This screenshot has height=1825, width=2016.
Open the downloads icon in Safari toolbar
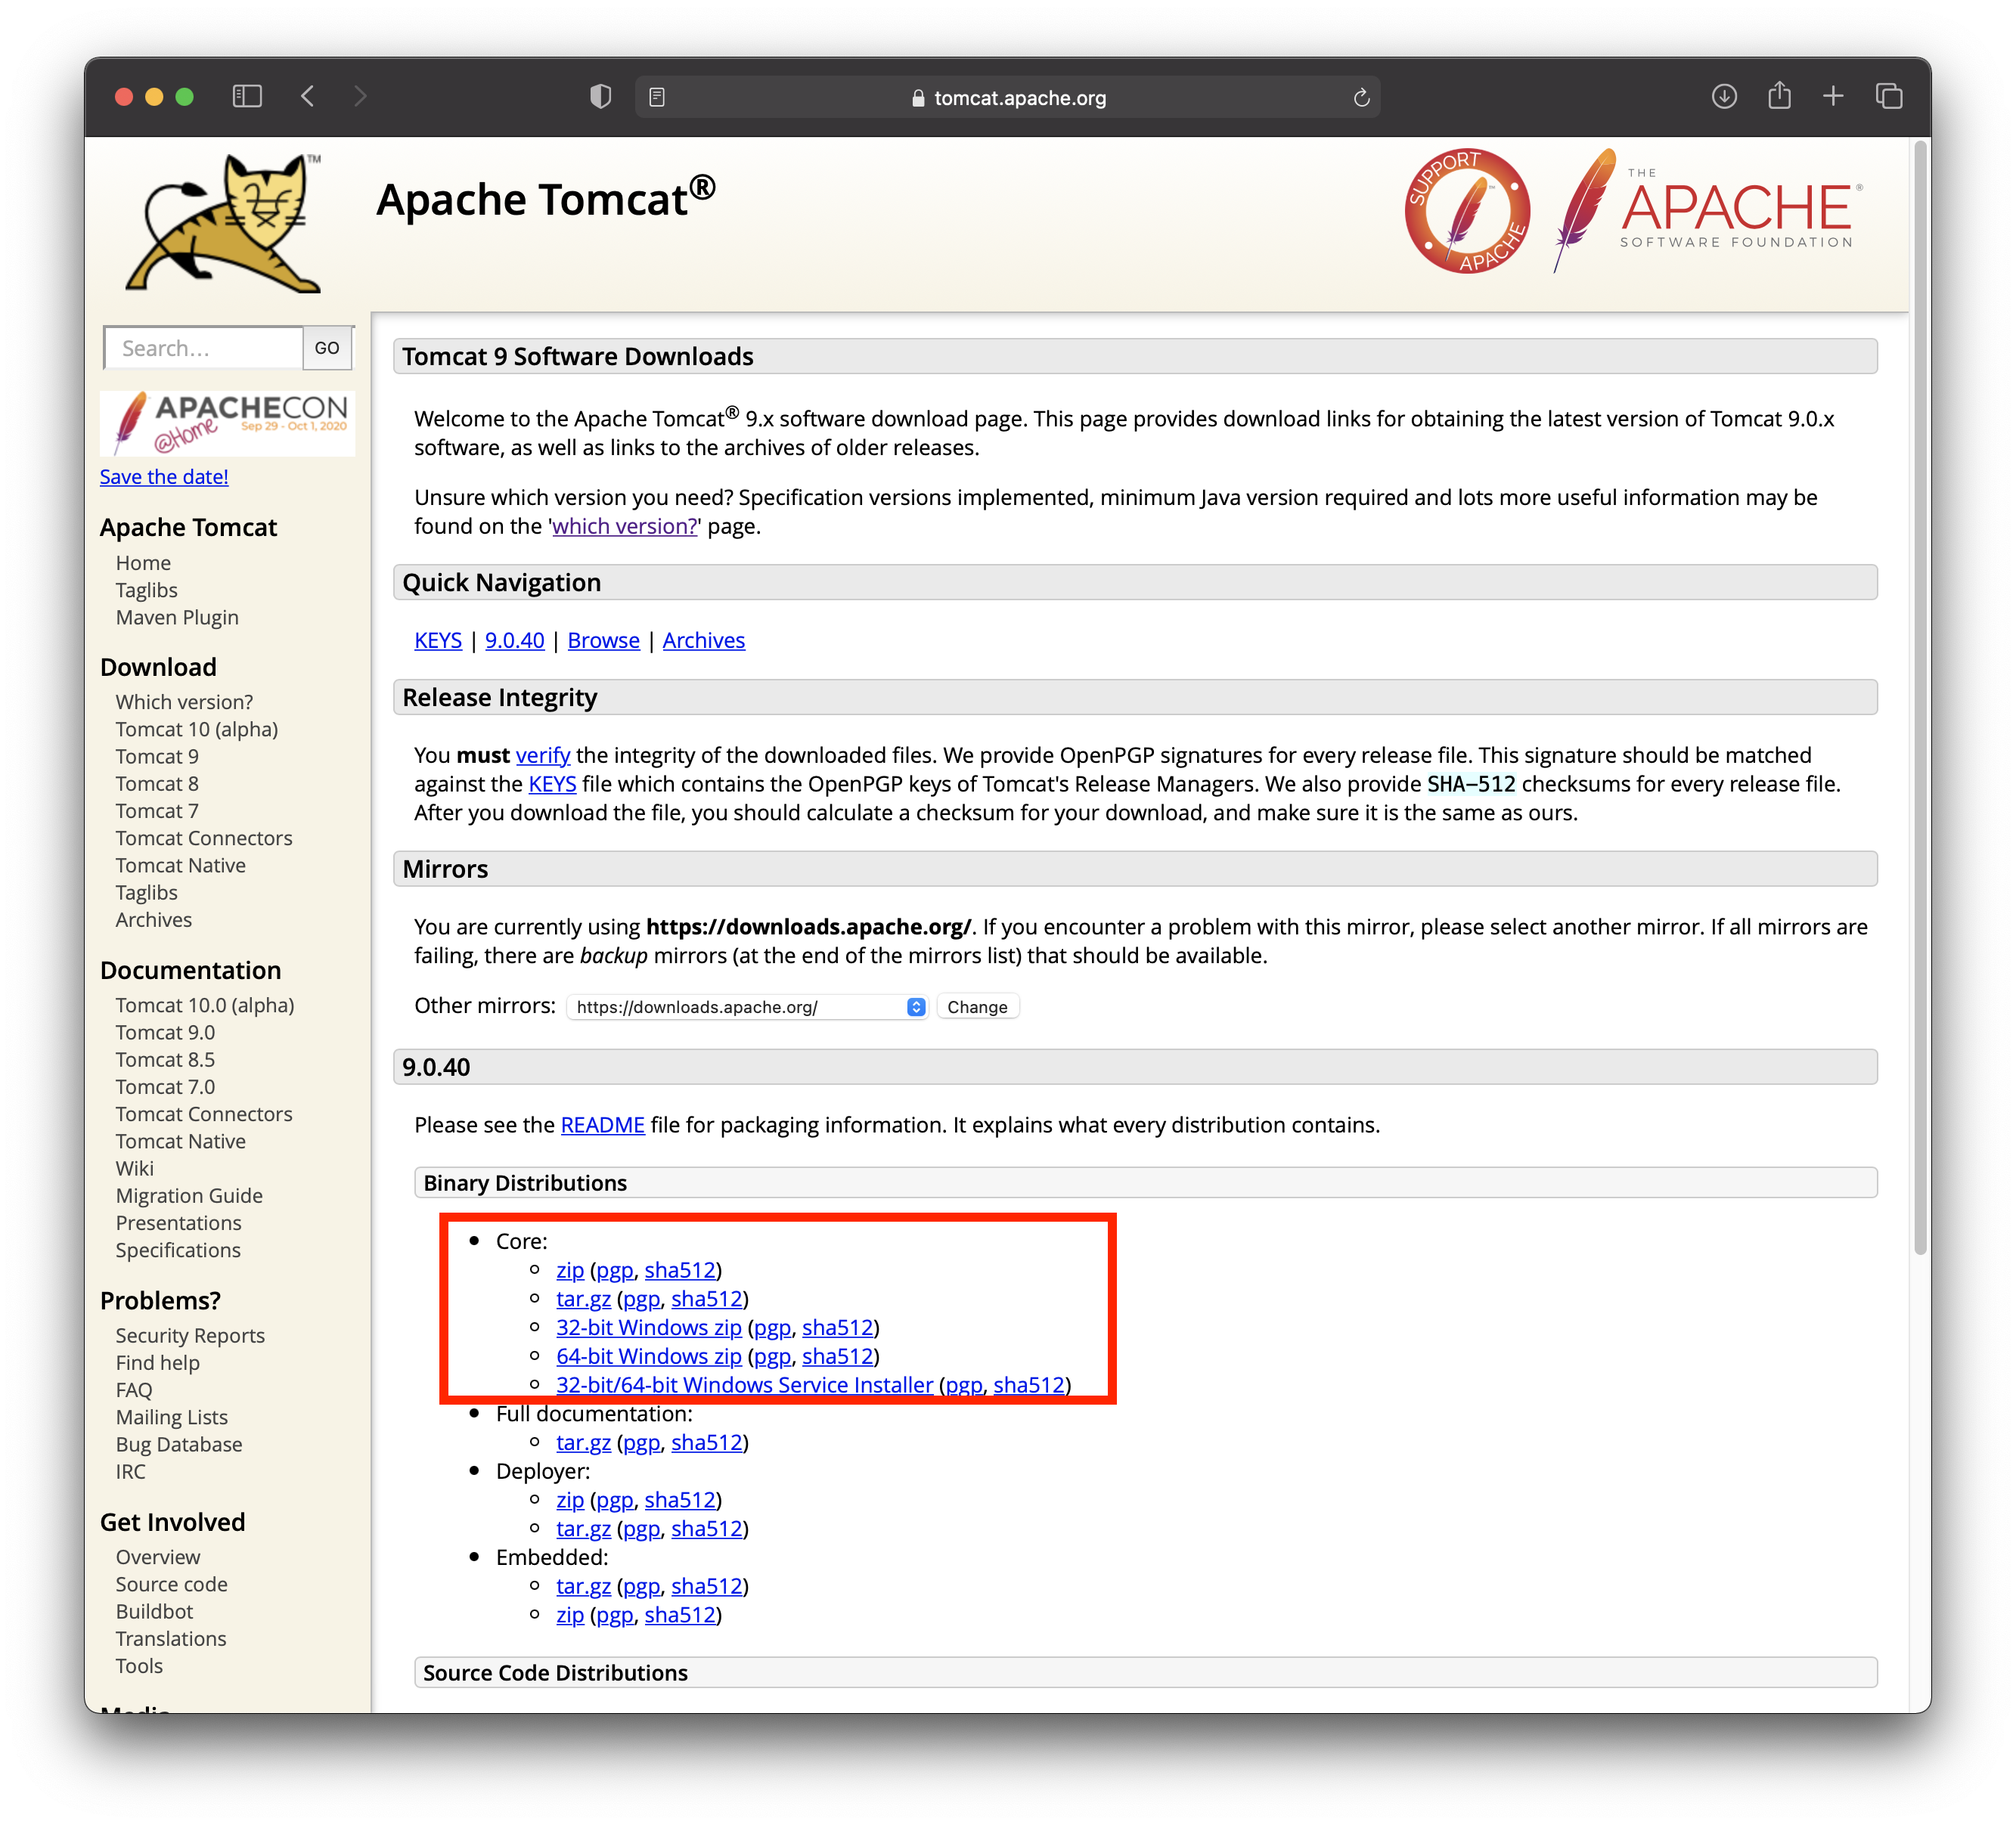[x=1724, y=96]
